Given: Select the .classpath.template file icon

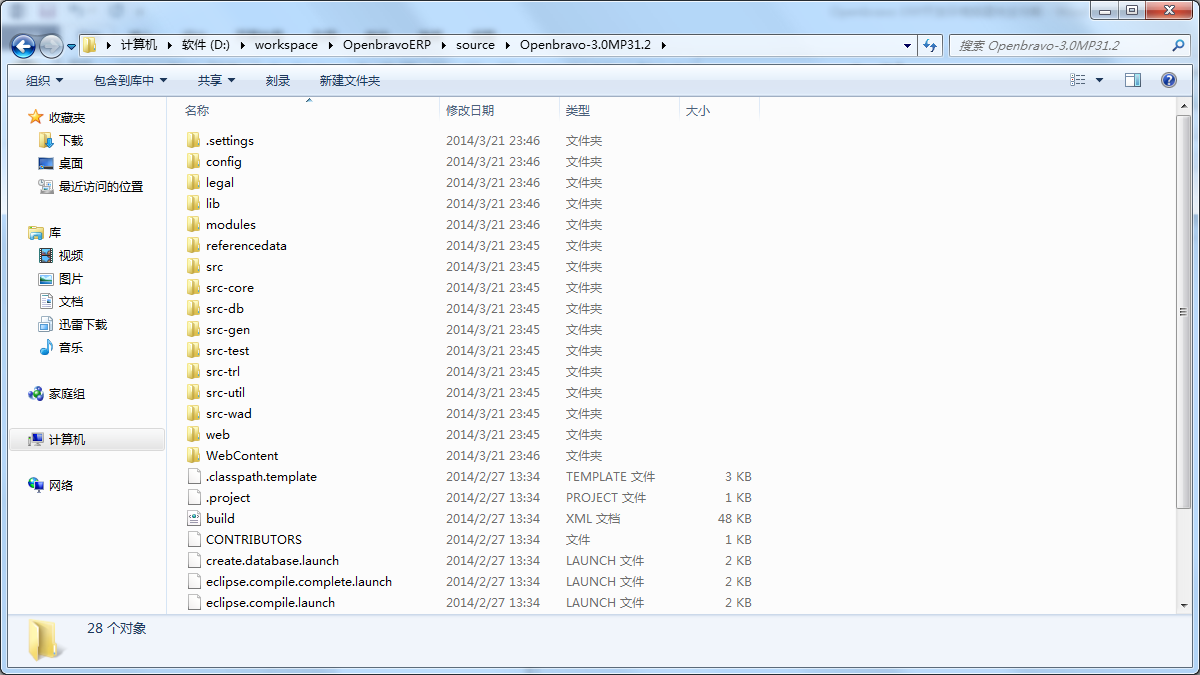Looking at the screenshot, I should (x=194, y=476).
